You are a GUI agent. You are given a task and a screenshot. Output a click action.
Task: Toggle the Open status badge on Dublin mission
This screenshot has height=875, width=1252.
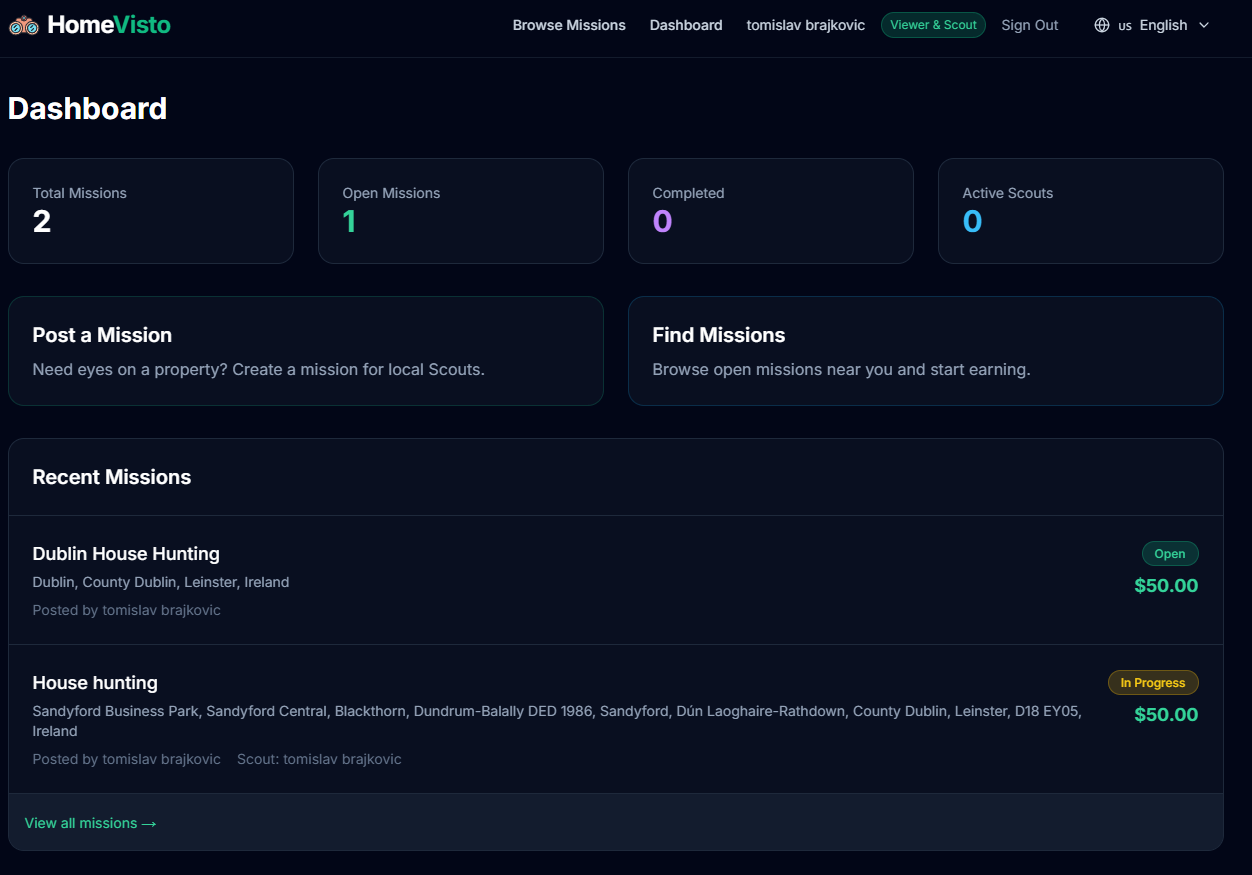click(x=1169, y=553)
